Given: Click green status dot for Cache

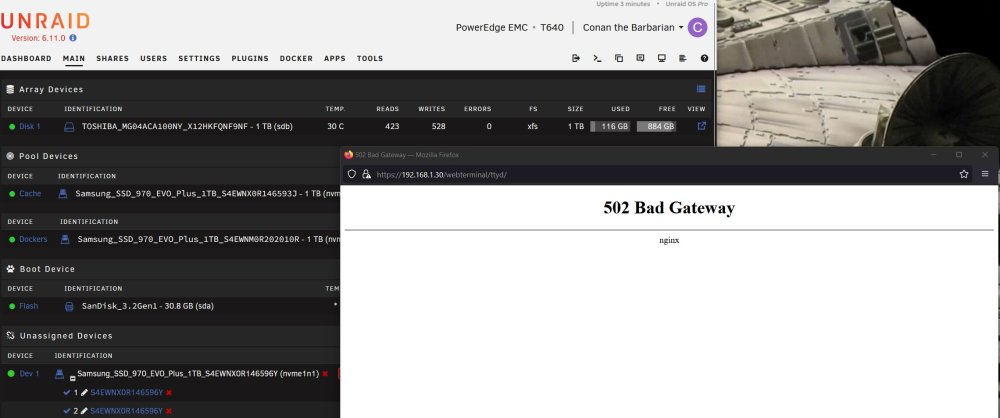Looking at the screenshot, I should [11, 193].
